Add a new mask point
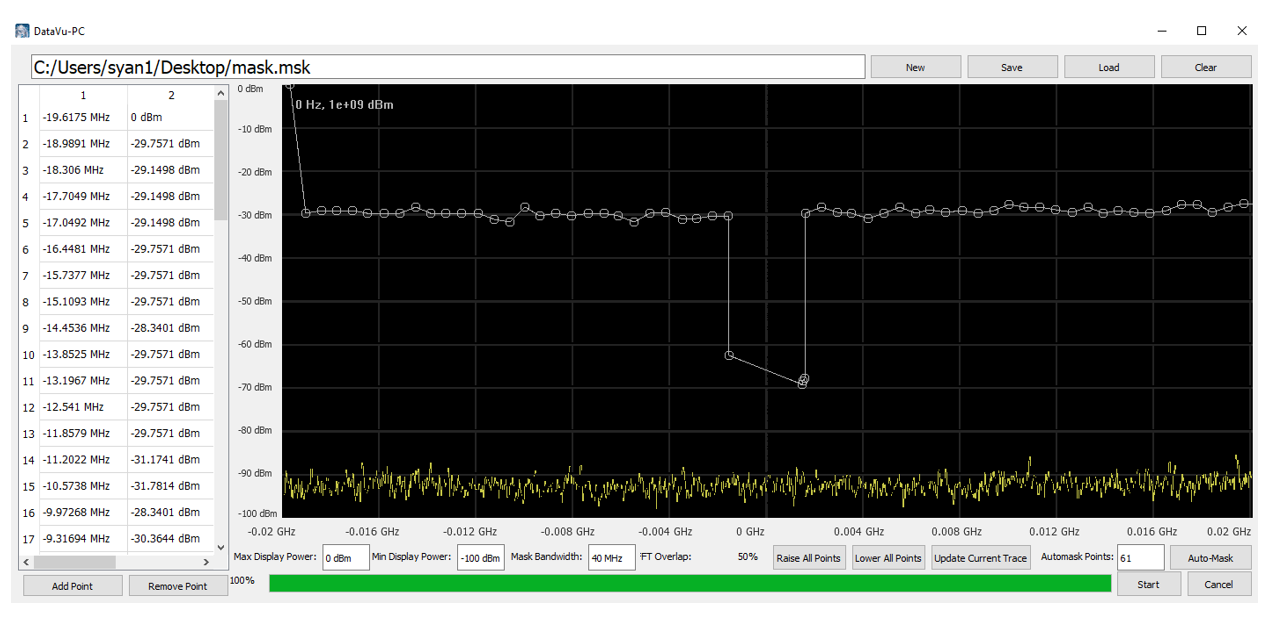This screenshot has height=617, width=1272. pyautogui.click(x=73, y=586)
